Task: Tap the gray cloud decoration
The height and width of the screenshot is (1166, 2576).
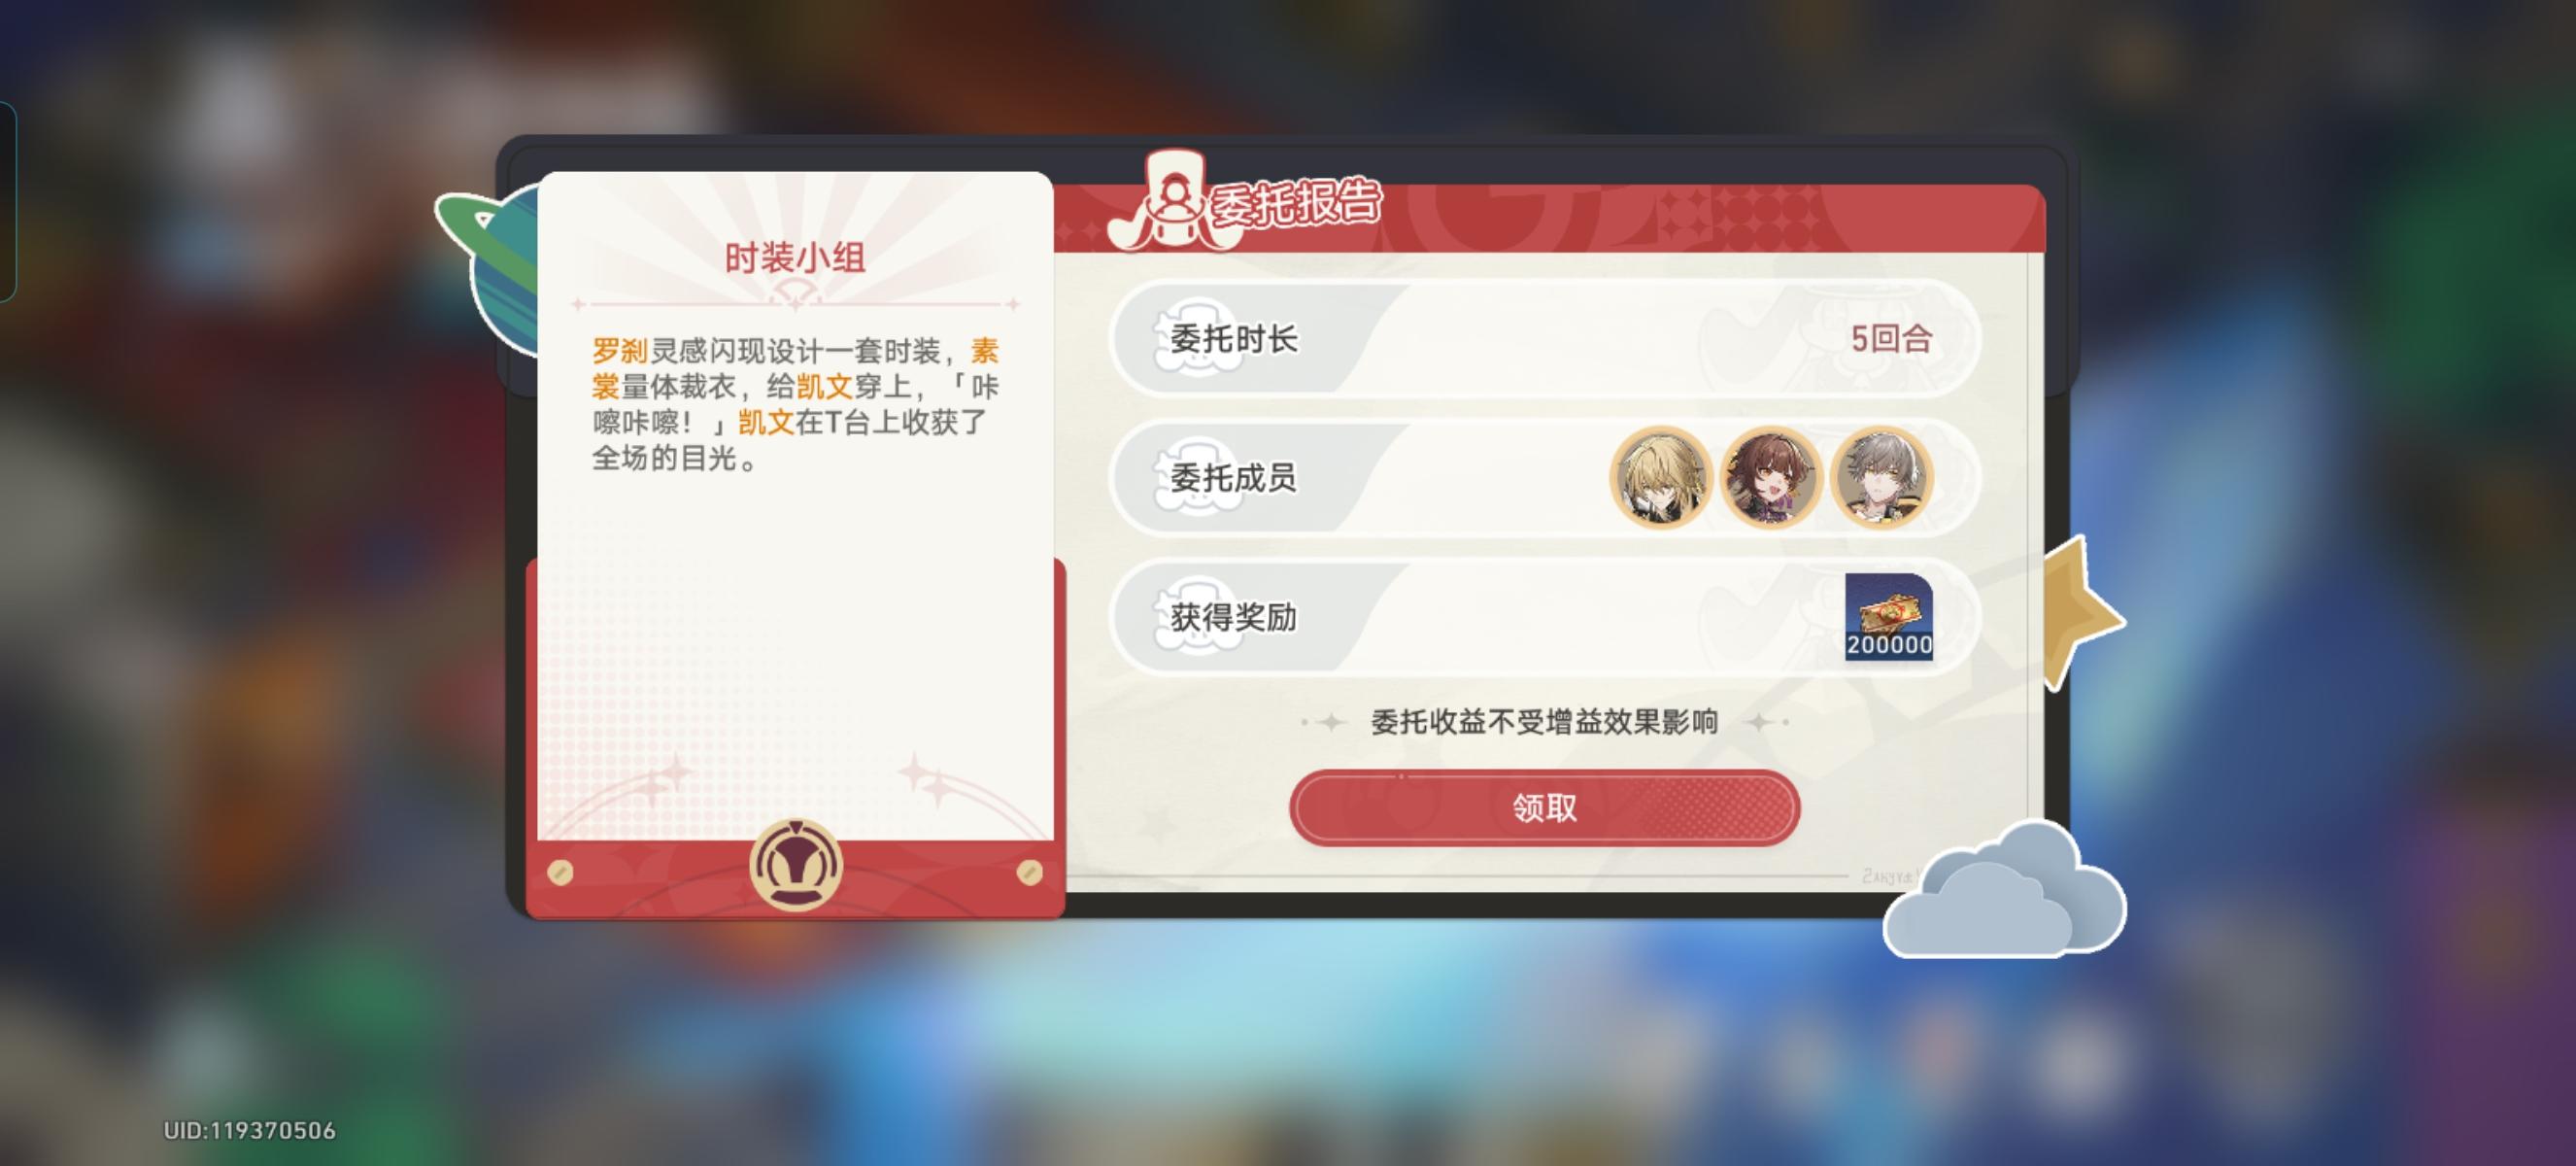Action: click(2004, 889)
